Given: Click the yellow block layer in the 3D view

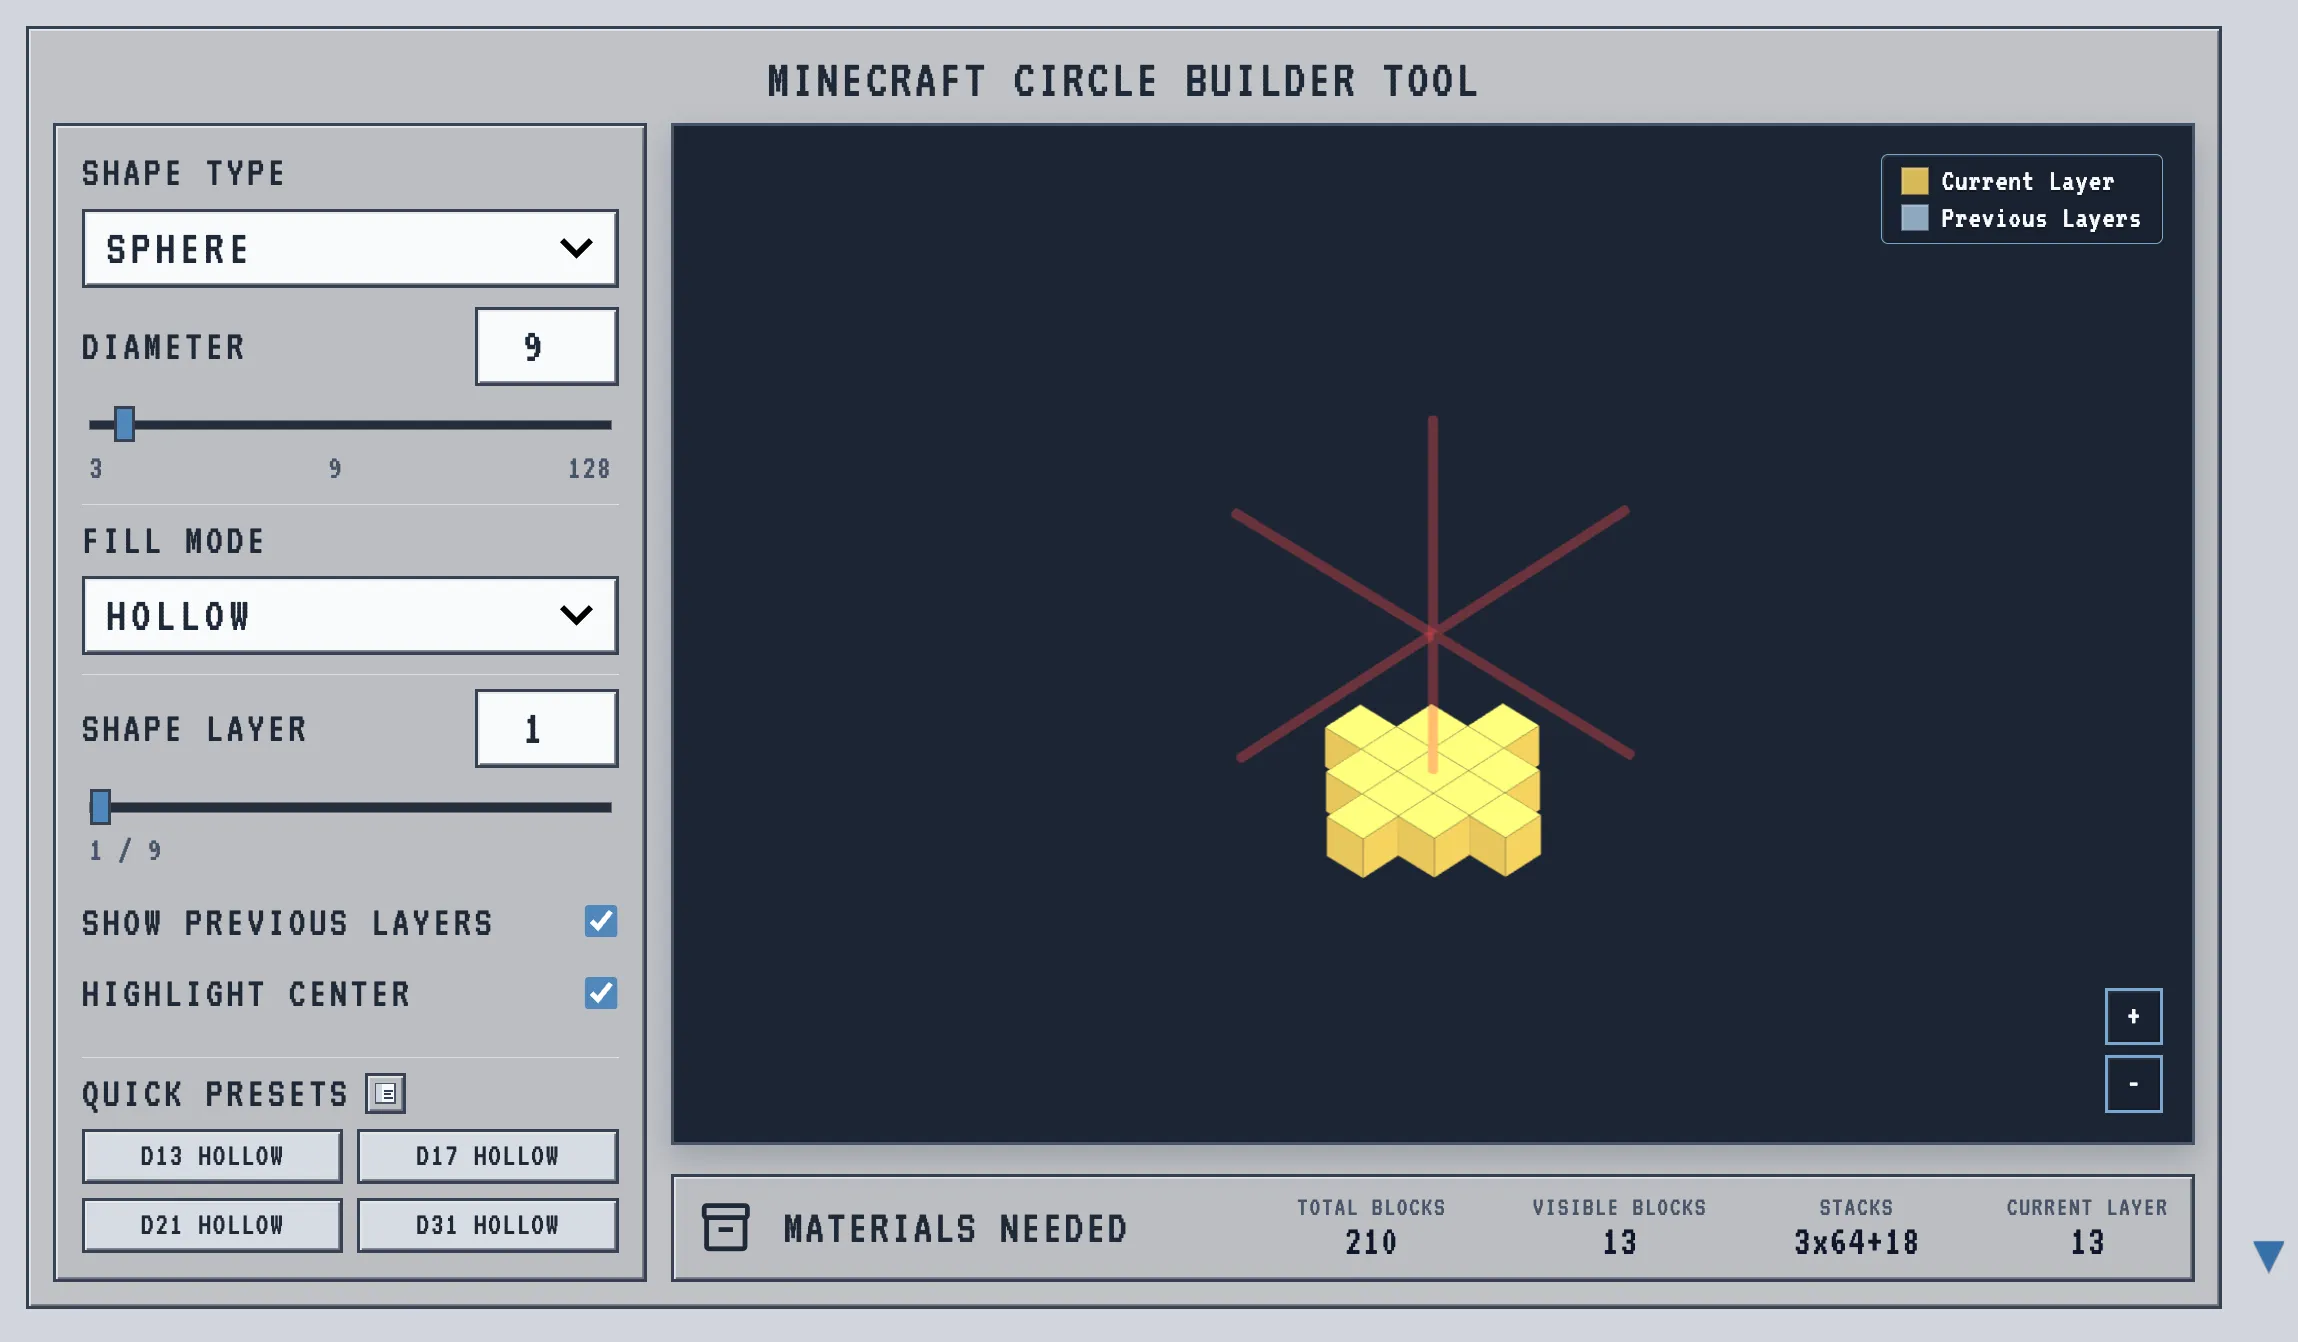Looking at the screenshot, I should (x=1432, y=790).
